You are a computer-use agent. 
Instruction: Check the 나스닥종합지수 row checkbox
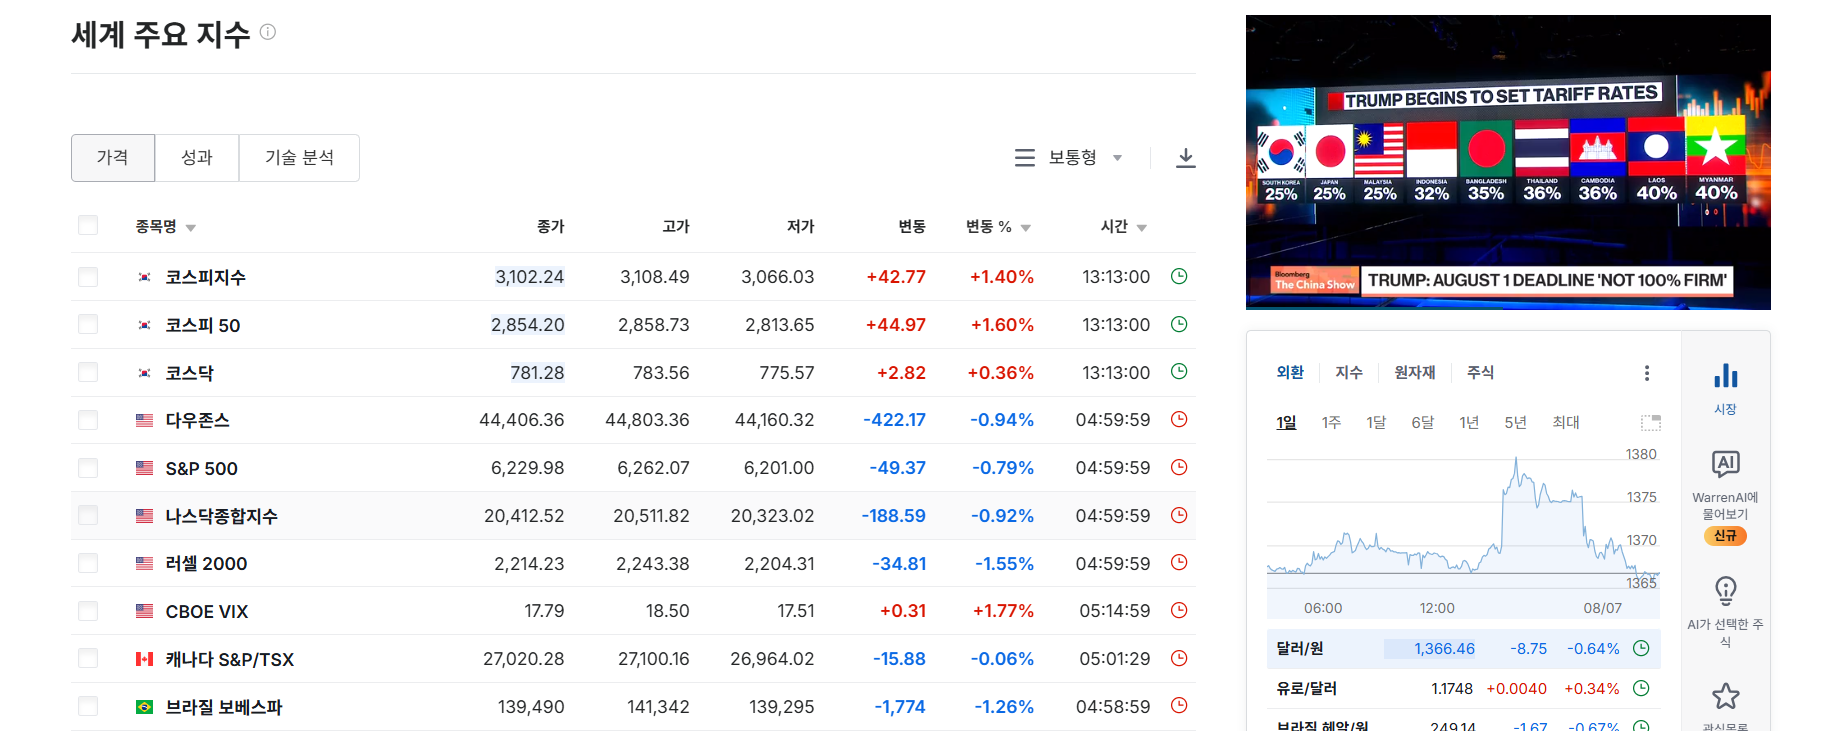tap(88, 515)
